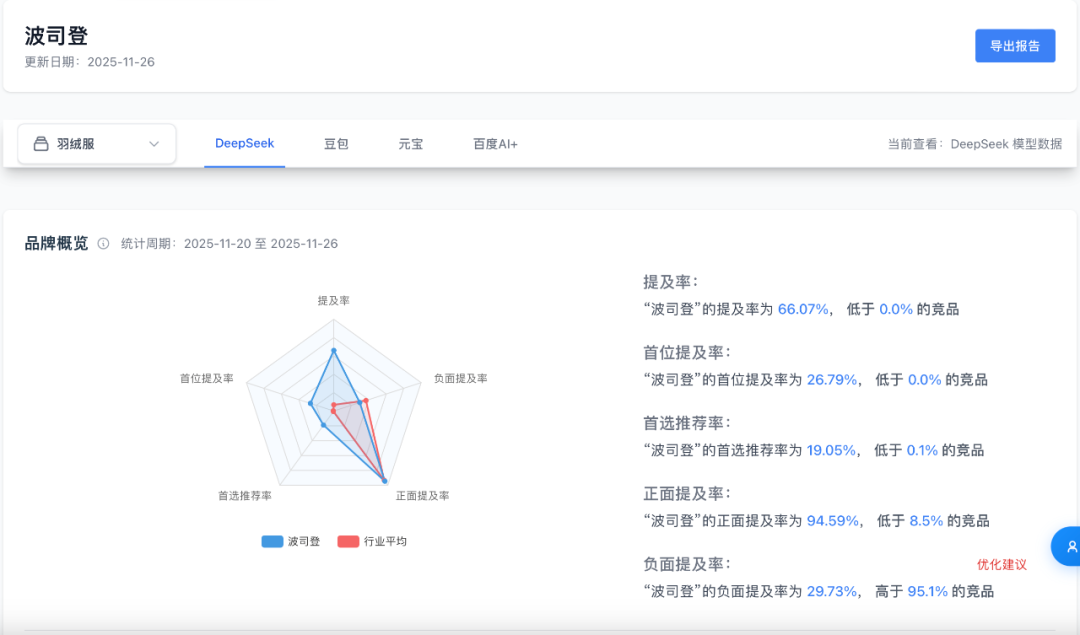The image size is (1080, 635).
Task: Click the 66.07% mention rate value
Action: tap(802, 309)
